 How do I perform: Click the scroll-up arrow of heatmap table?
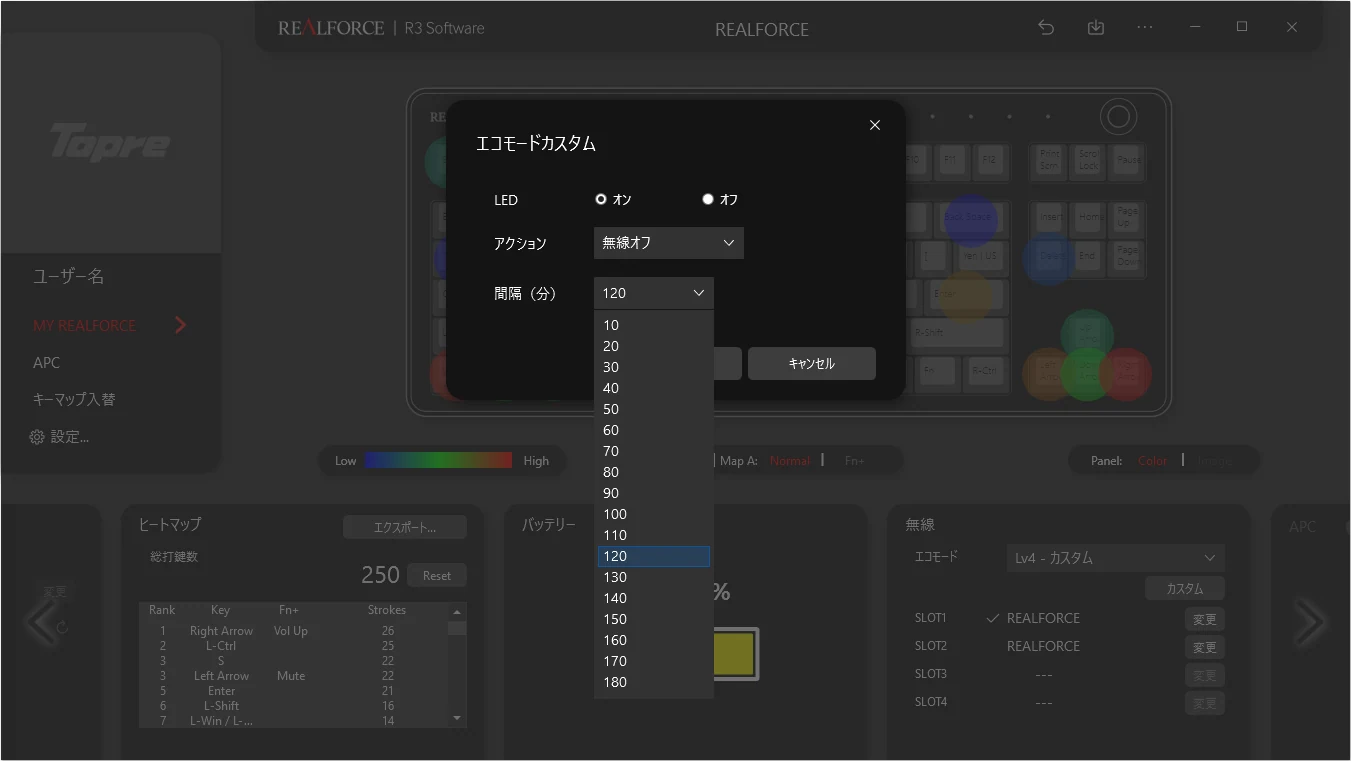point(457,611)
